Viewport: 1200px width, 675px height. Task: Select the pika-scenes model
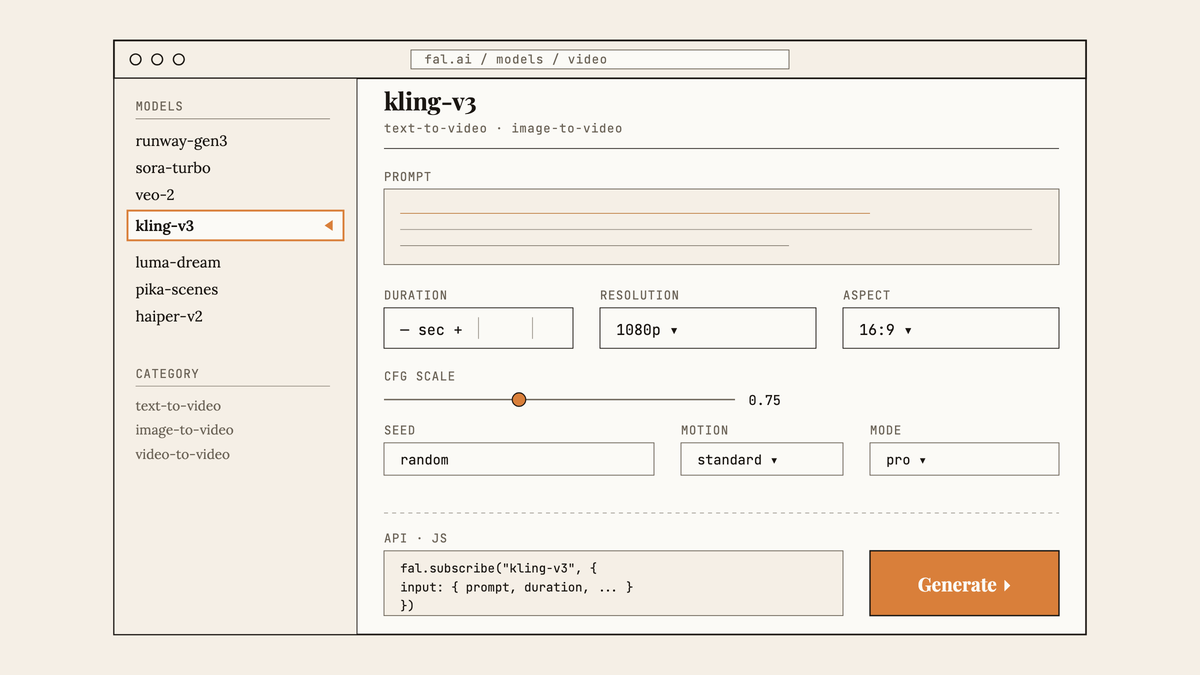177,289
